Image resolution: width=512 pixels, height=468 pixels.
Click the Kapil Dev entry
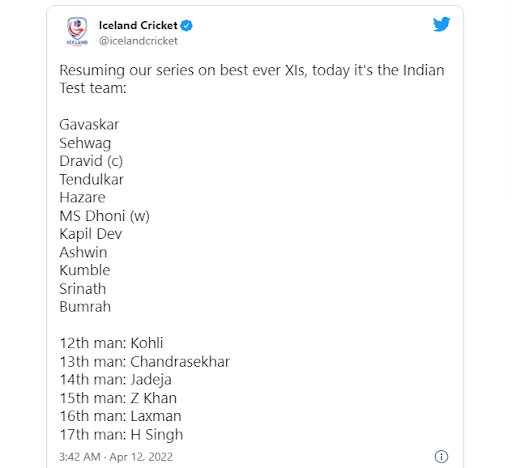click(91, 234)
